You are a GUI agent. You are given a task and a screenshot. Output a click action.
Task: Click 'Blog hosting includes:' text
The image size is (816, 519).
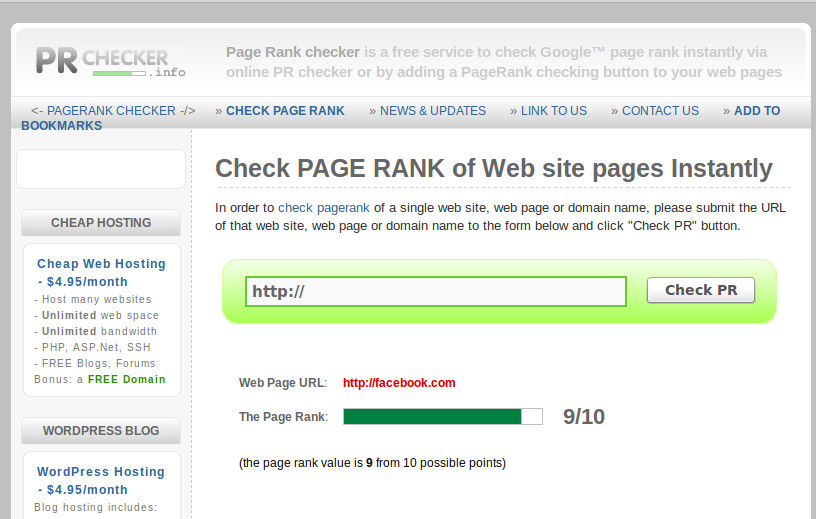[x=95, y=507]
